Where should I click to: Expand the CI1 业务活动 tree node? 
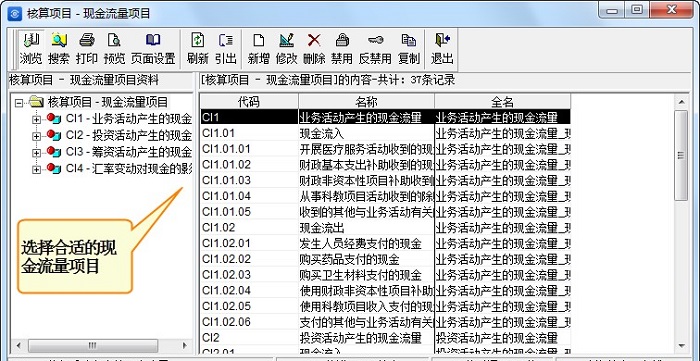coord(37,119)
